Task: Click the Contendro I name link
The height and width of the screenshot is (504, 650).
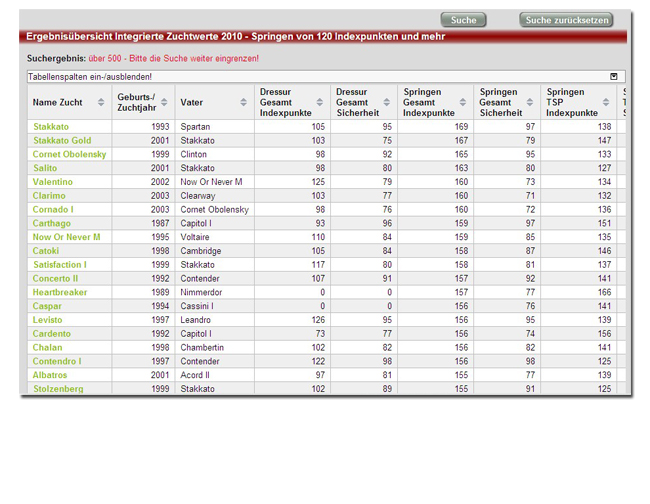Action: [57, 361]
